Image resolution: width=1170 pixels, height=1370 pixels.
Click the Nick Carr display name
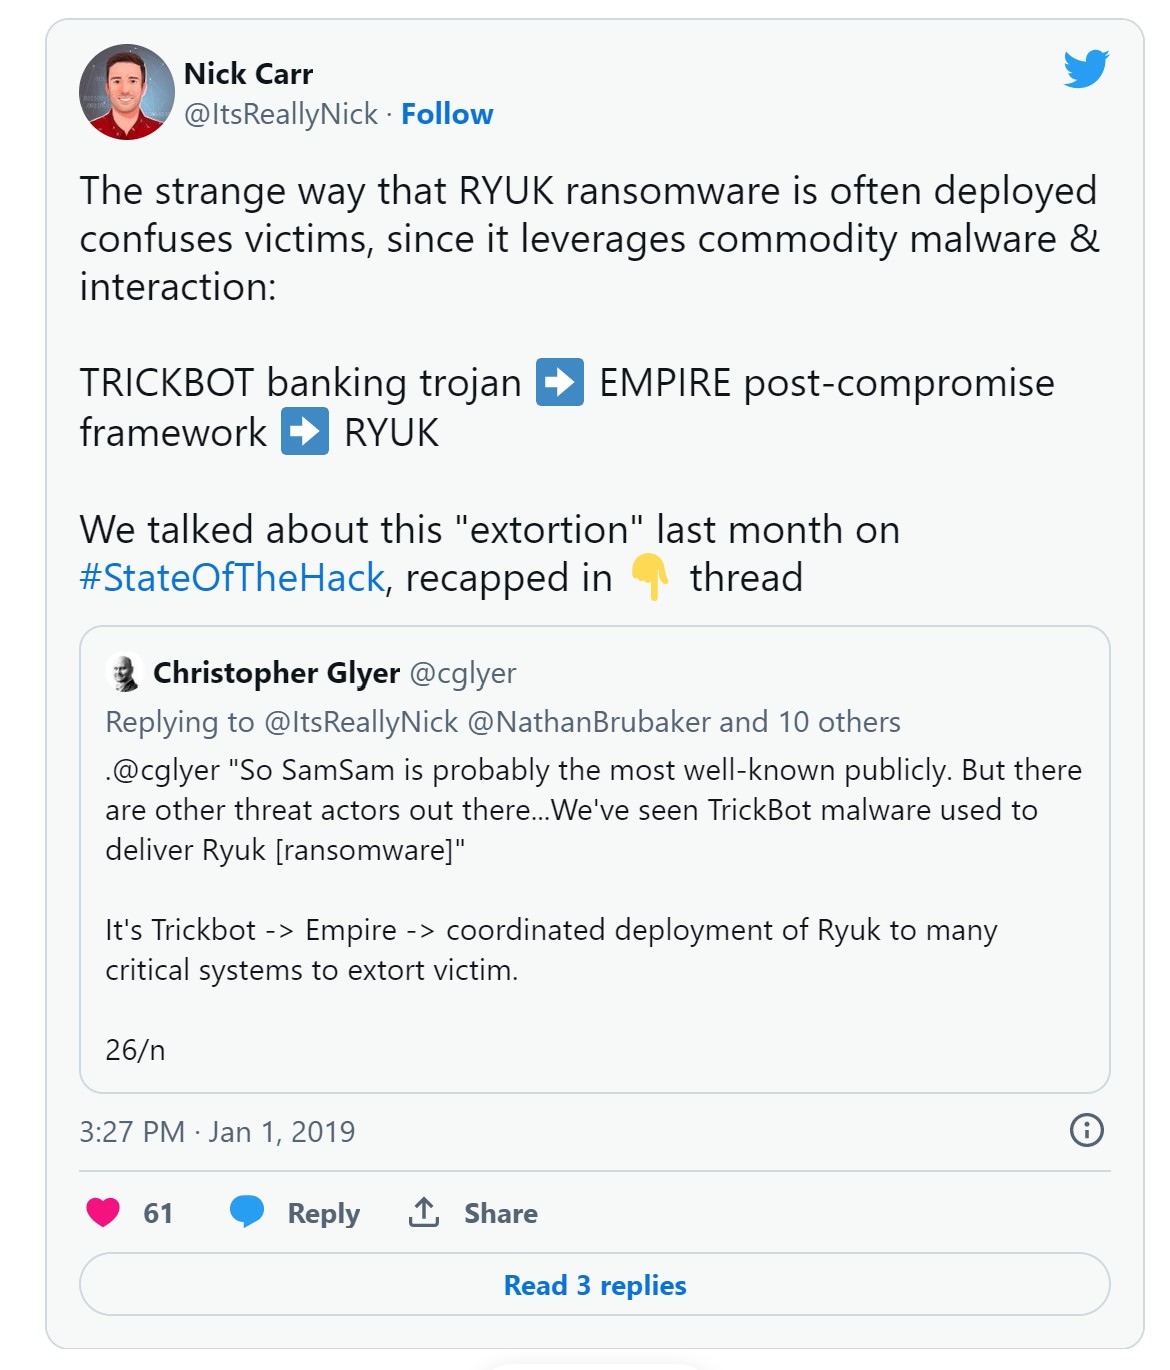248,74
